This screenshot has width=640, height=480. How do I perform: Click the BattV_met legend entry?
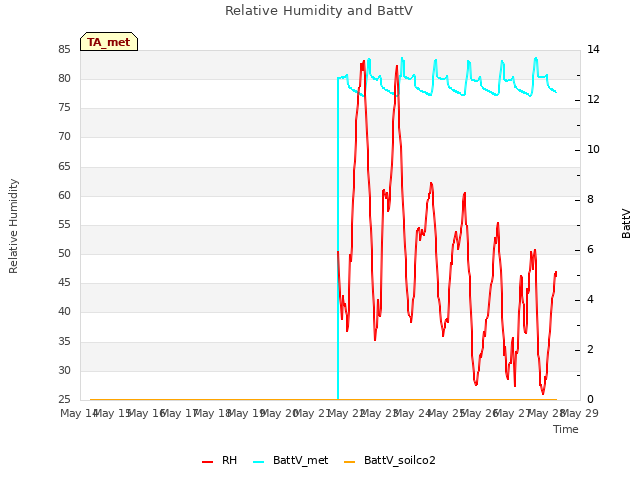(291, 460)
